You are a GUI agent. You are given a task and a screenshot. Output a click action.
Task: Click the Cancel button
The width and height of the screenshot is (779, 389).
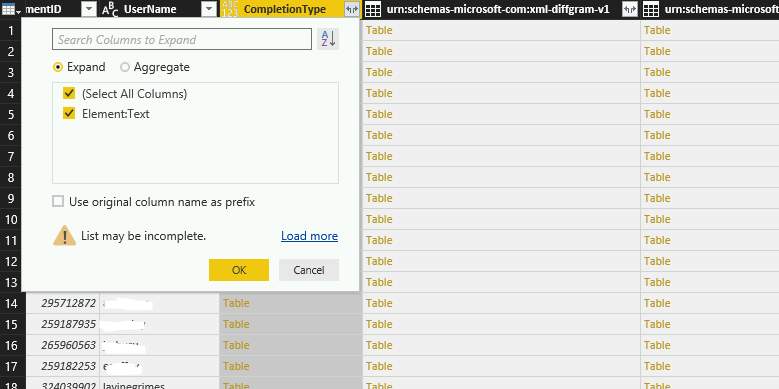(x=309, y=270)
